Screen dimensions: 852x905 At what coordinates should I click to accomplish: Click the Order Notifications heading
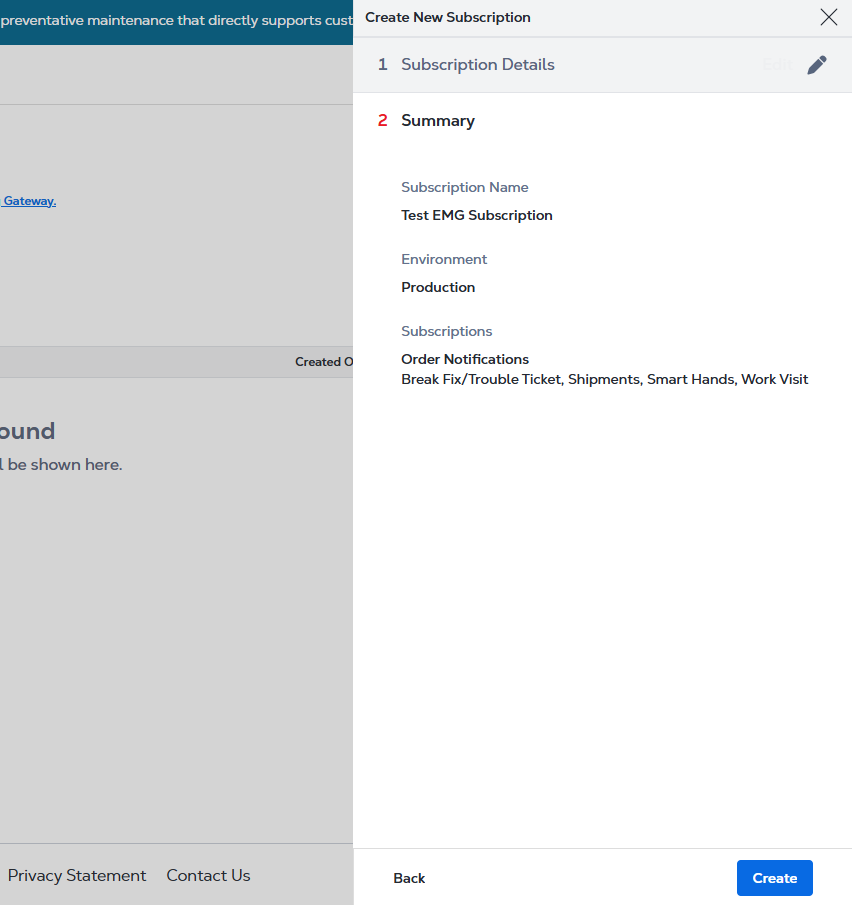pos(465,359)
